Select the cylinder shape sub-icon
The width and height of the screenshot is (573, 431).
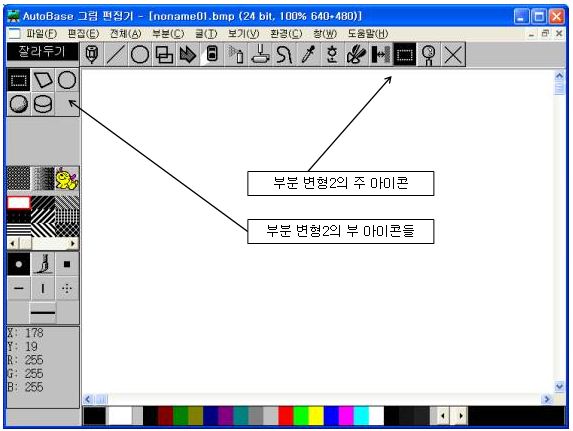[x=43, y=104]
